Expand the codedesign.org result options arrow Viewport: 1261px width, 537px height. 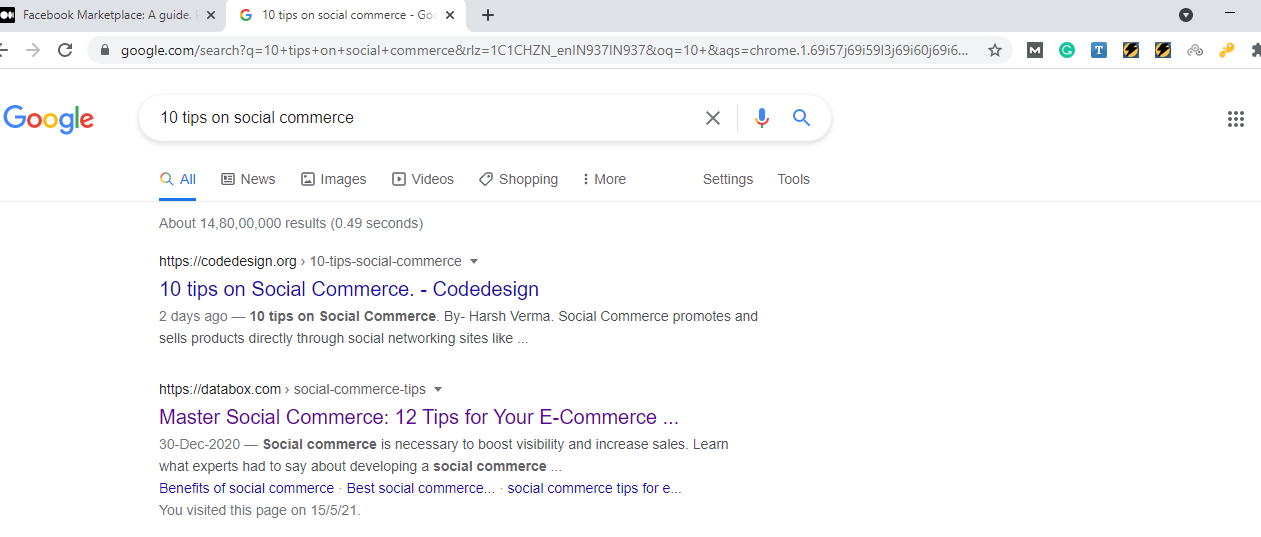pyautogui.click(x=474, y=261)
